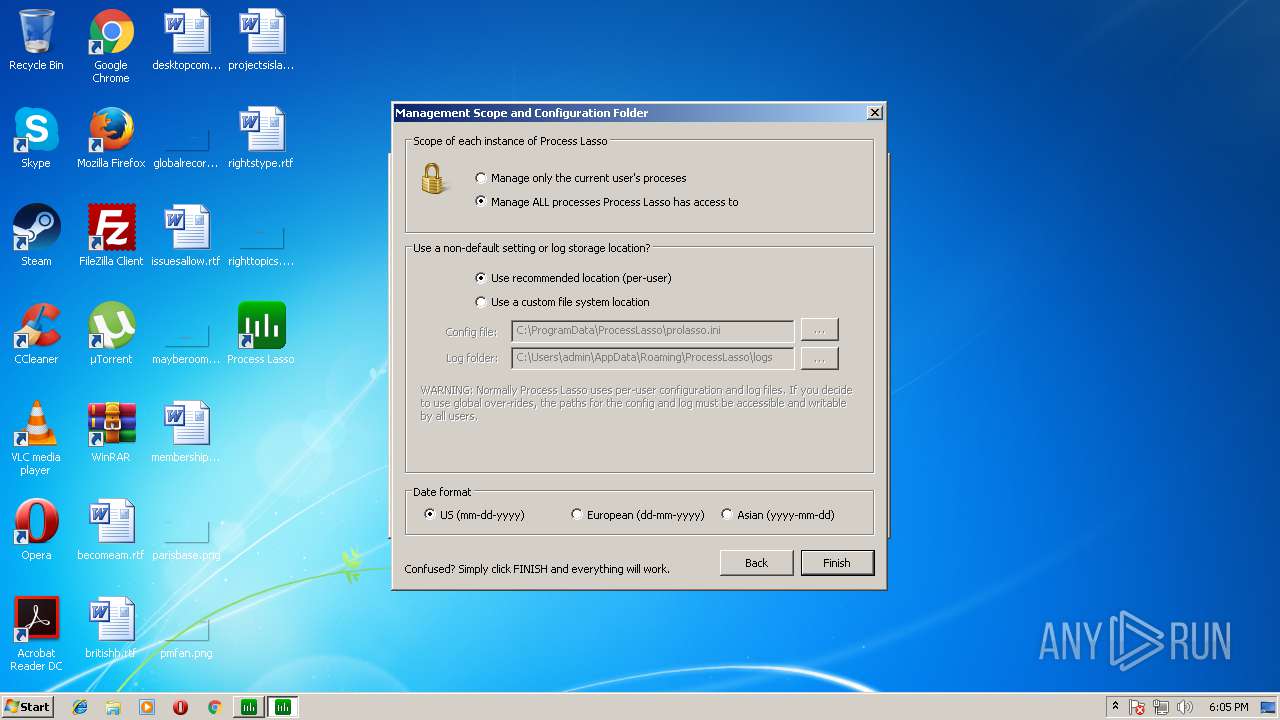Image resolution: width=1280 pixels, height=720 pixels.
Task: Select the parisbase.png desktop file
Action: pos(186,540)
